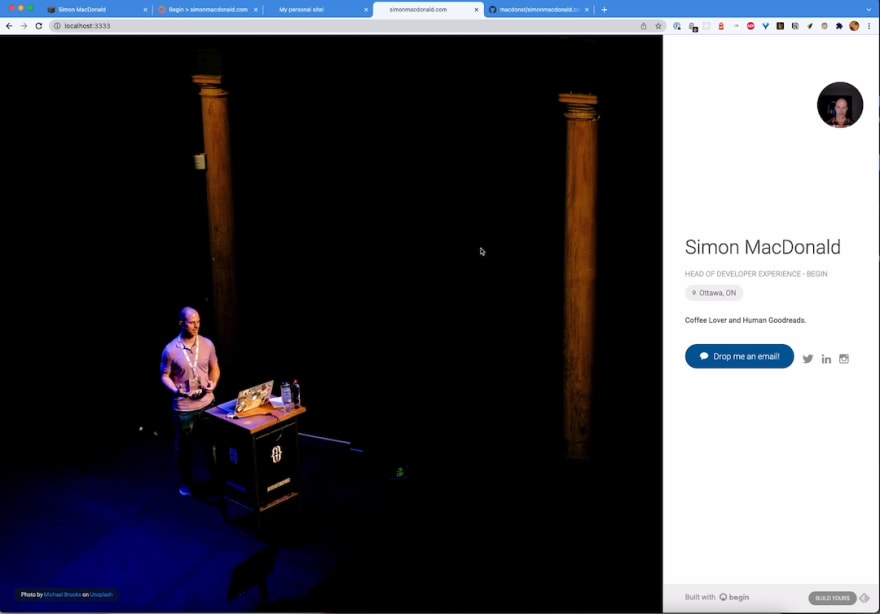Open Chrome's three-dot menu
Screen dimensions: 880x614
[x=869, y=26]
